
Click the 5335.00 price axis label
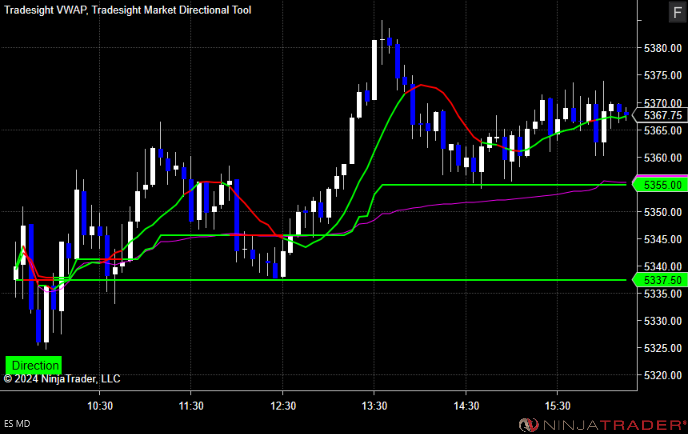tap(663, 294)
